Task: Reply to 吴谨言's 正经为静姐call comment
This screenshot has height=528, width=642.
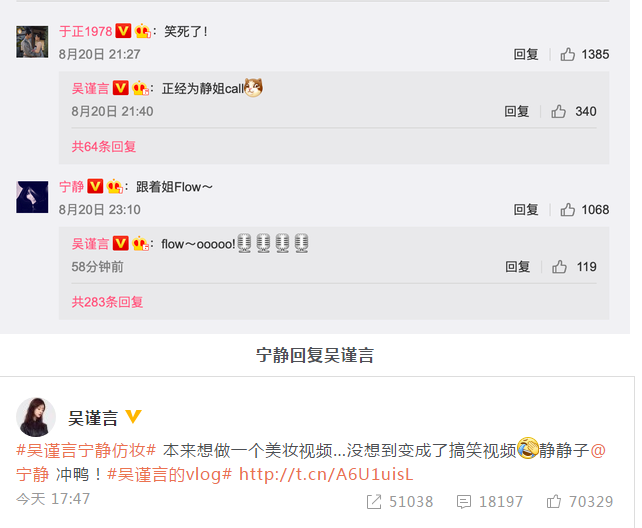Action: [517, 111]
